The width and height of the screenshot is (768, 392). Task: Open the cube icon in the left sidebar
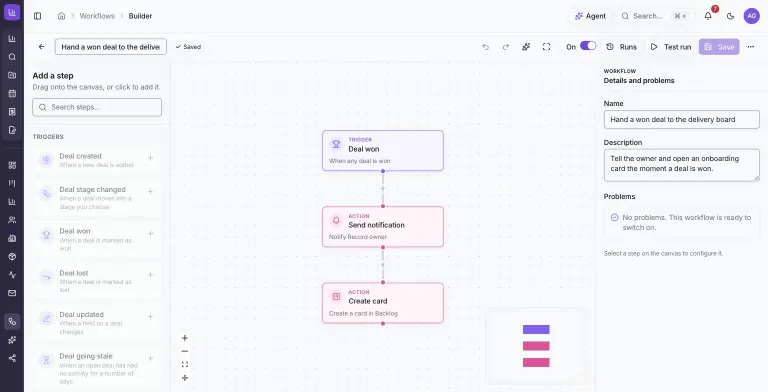tap(12, 256)
